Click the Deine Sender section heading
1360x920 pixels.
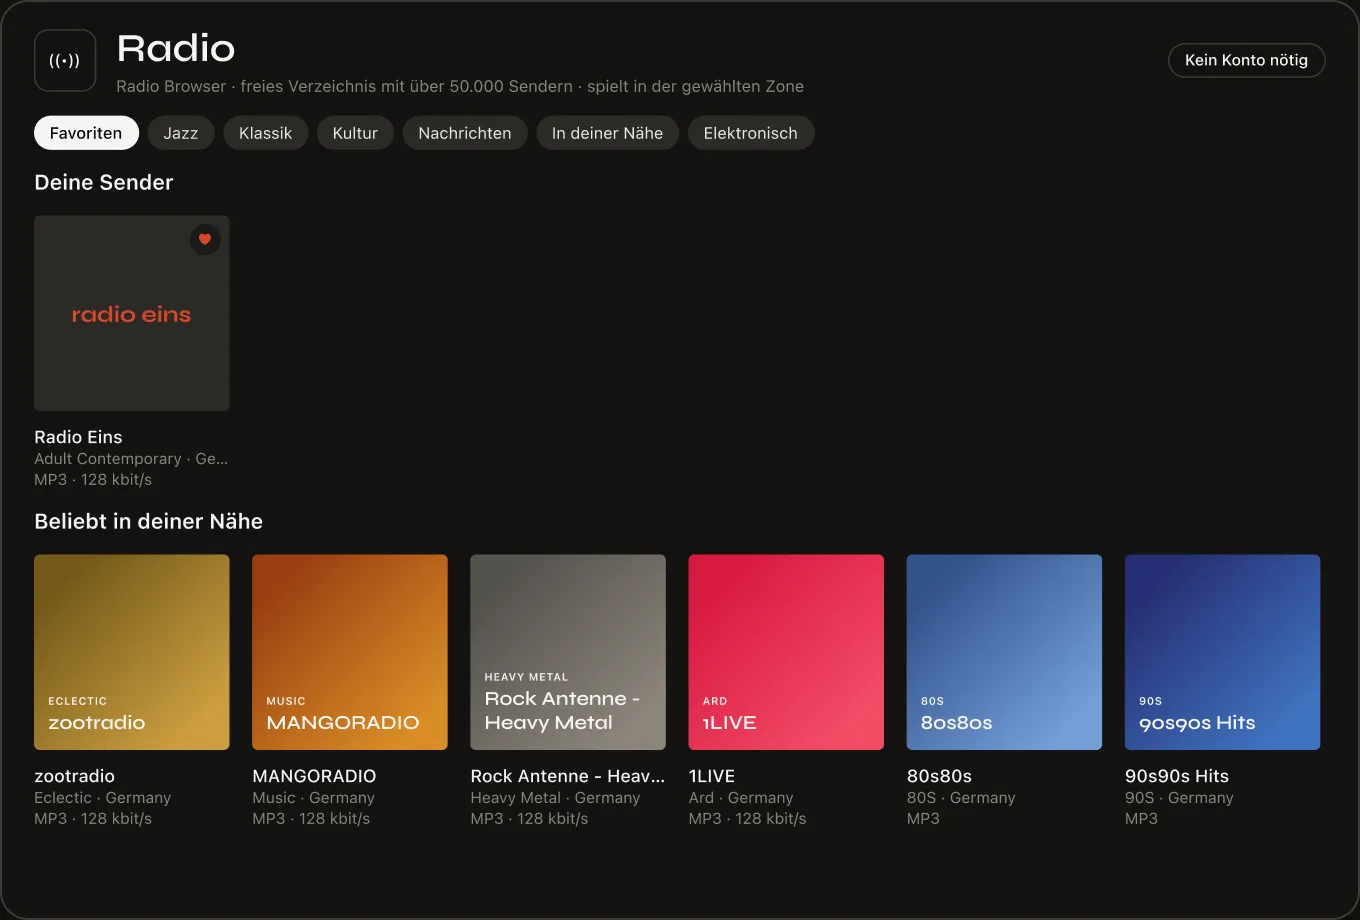pyautogui.click(x=104, y=182)
